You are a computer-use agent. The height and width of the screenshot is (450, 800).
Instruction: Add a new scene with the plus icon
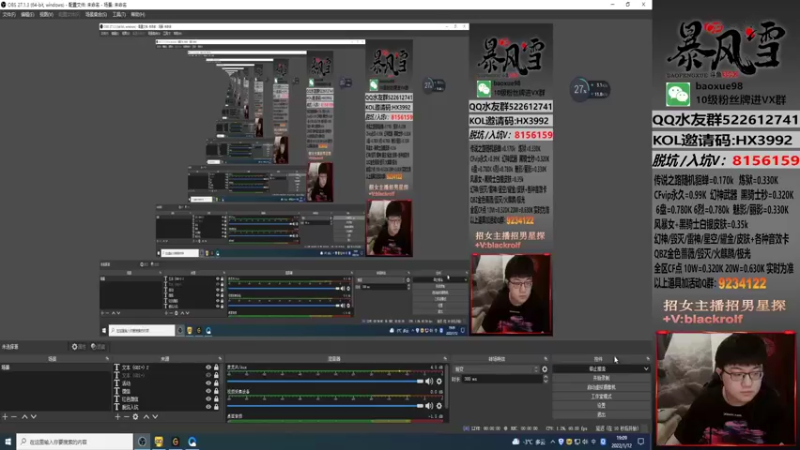[x=5, y=417]
